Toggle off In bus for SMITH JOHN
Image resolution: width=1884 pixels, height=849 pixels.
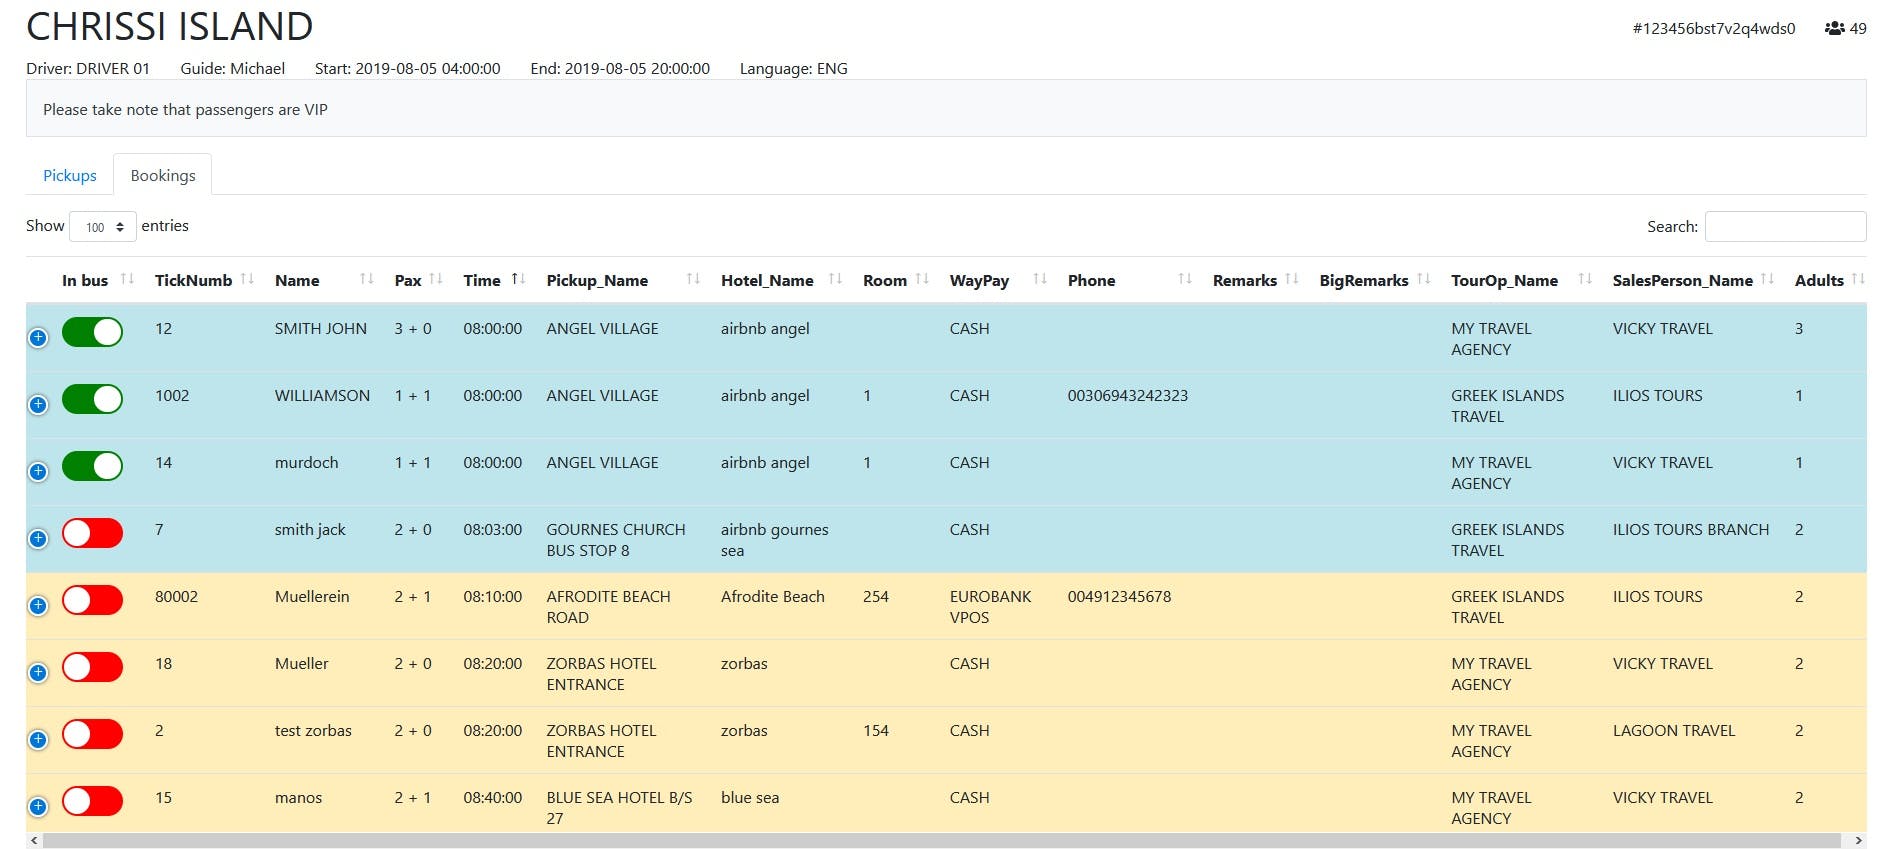coord(92,332)
